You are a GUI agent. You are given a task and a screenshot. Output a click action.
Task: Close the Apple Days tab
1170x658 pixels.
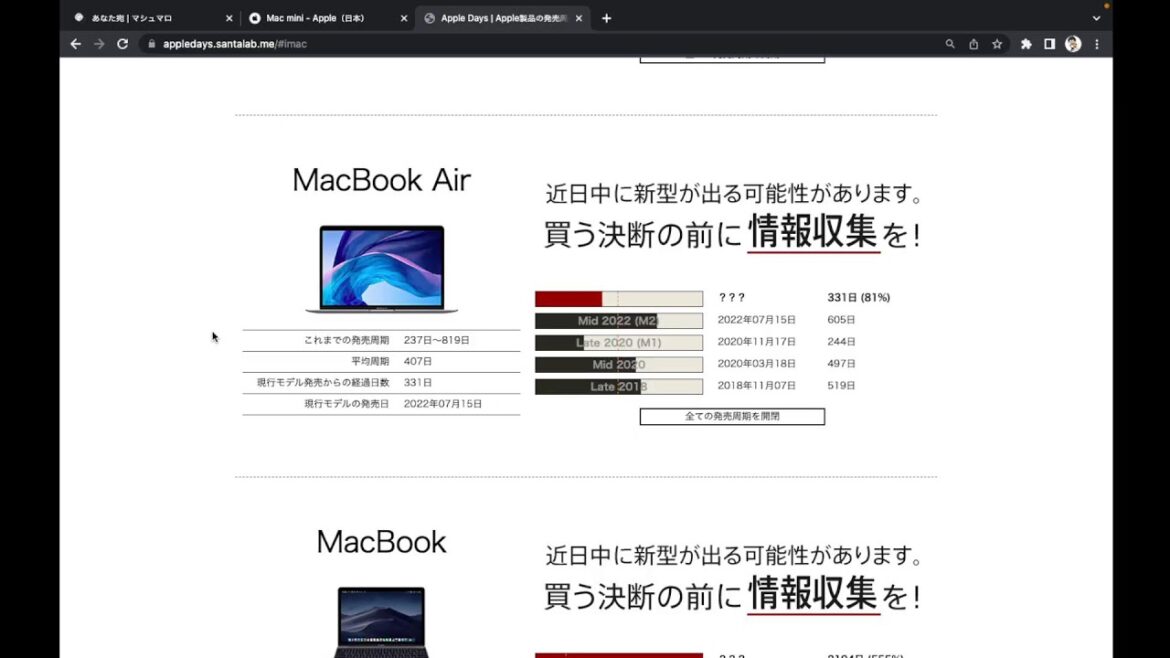pos(579,18)
